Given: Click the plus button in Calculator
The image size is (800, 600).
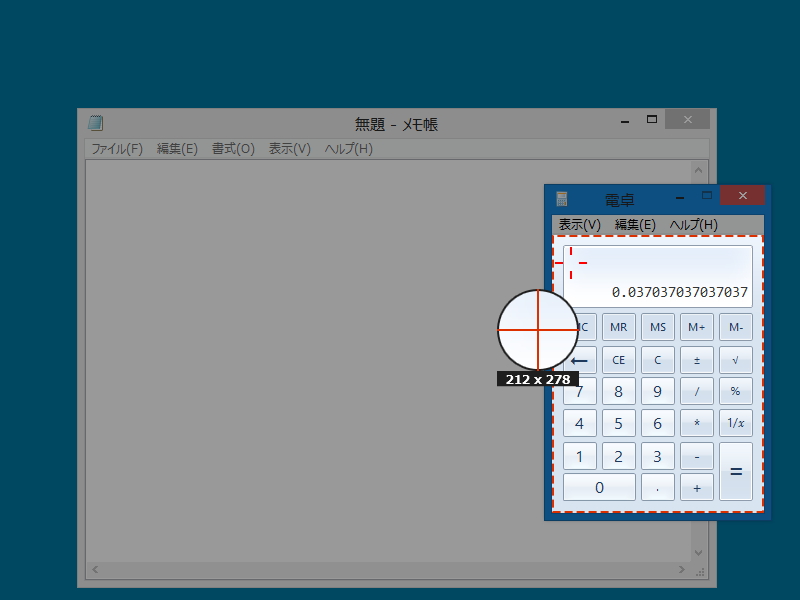Looking at the screenshot, I should pos(696,488).
